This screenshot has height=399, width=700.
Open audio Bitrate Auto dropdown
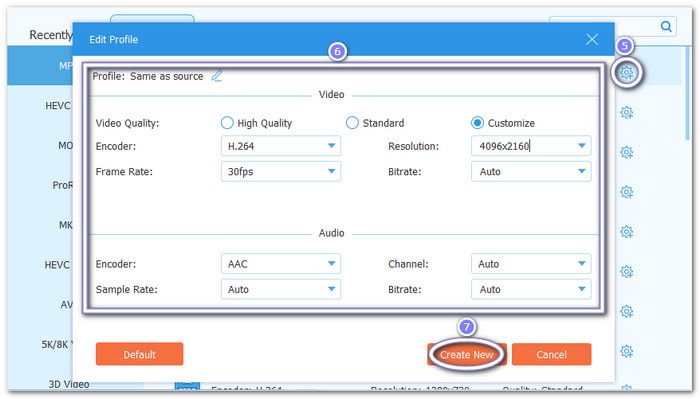531,289
